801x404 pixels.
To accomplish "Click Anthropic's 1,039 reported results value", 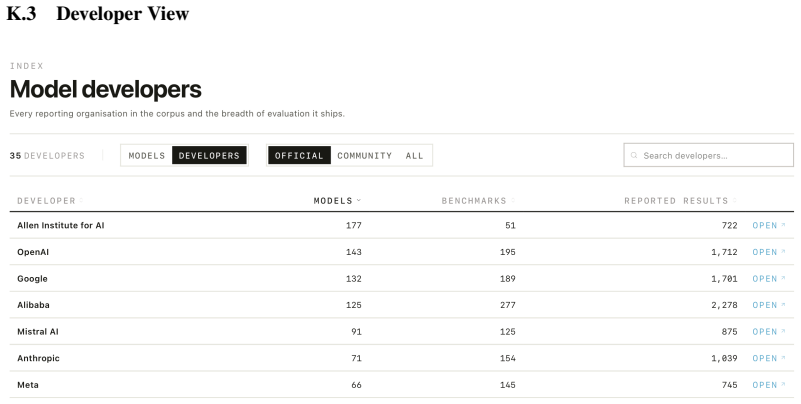I will (724, 358).
